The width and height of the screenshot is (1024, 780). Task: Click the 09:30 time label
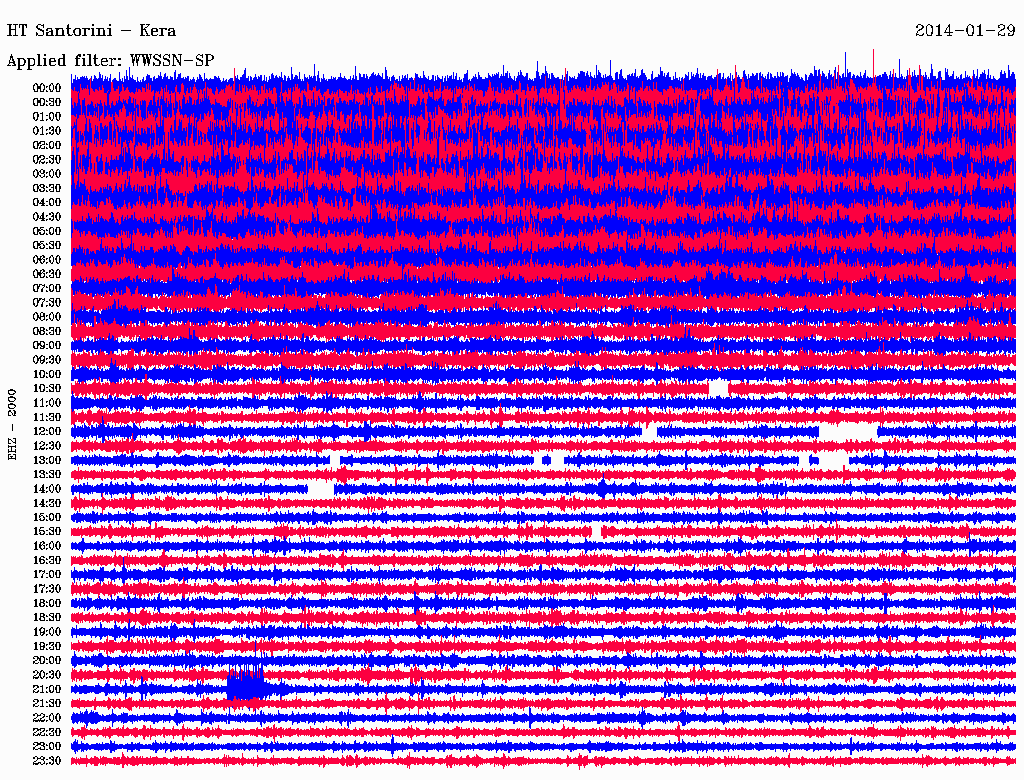click(x=47, y=360)
